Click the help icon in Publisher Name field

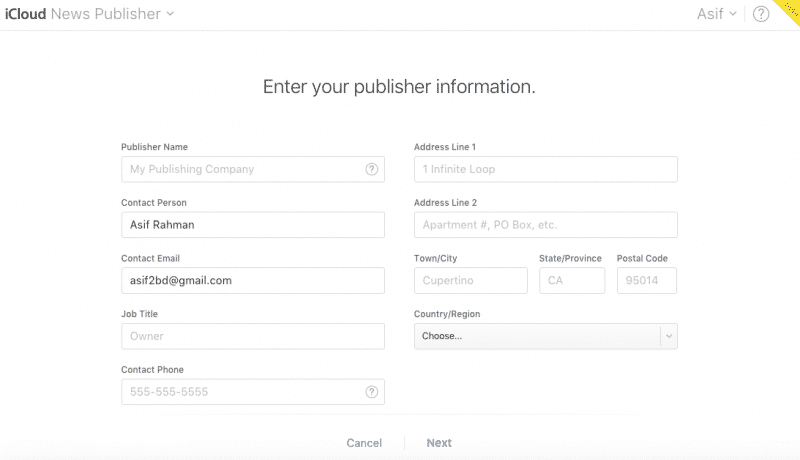pyautogui.click(x=372, y=170)
